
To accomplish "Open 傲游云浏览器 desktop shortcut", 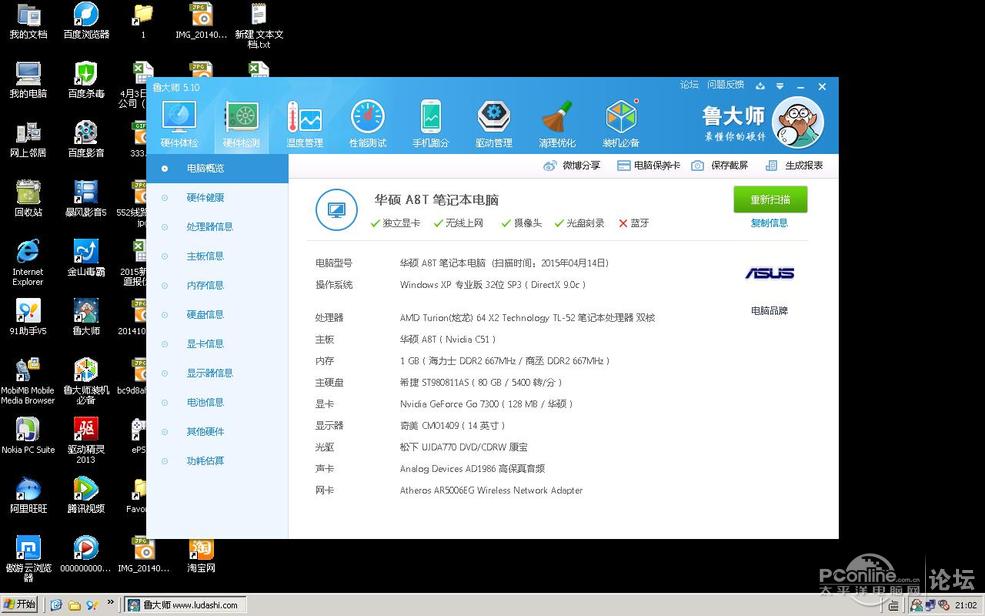I will [x=28, y=559].
